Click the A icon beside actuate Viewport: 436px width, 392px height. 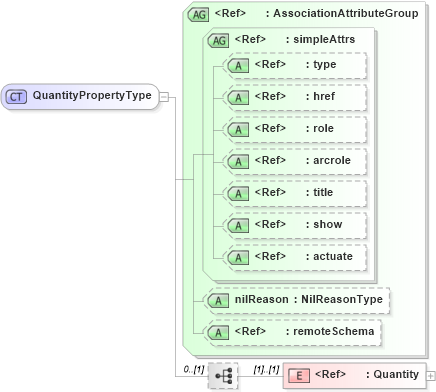238,257
